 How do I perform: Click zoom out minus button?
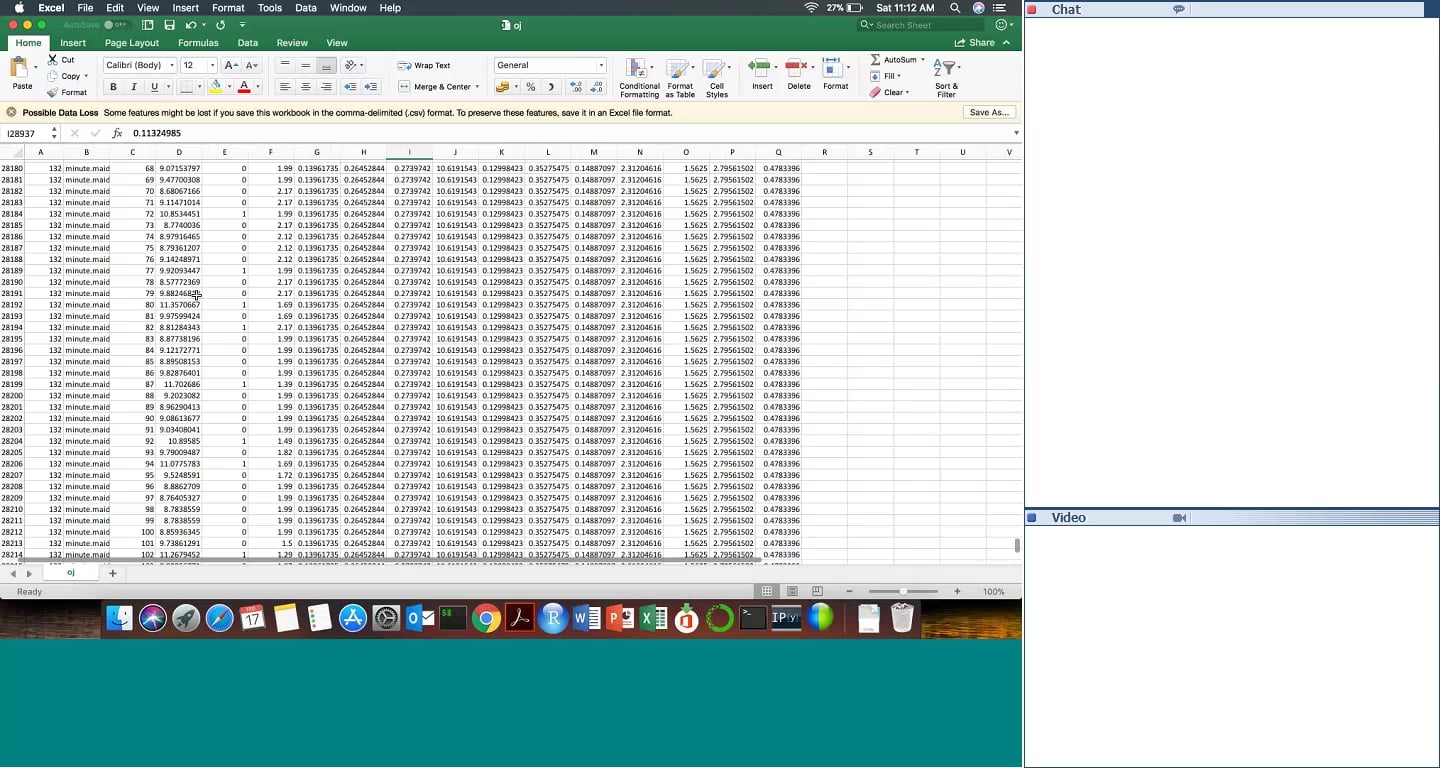pos(849,591)
